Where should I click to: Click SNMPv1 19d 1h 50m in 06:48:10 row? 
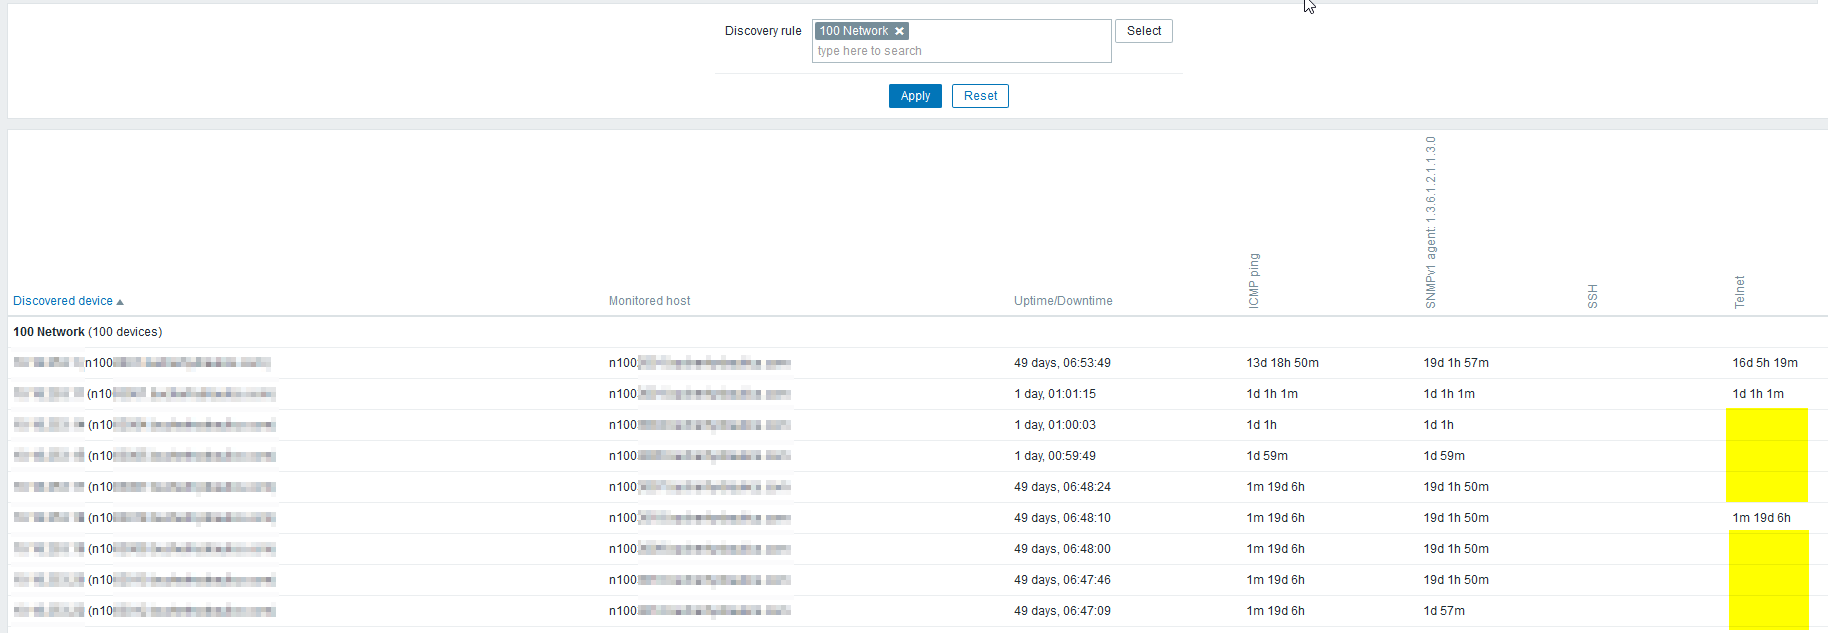(x=1456, y=518)
